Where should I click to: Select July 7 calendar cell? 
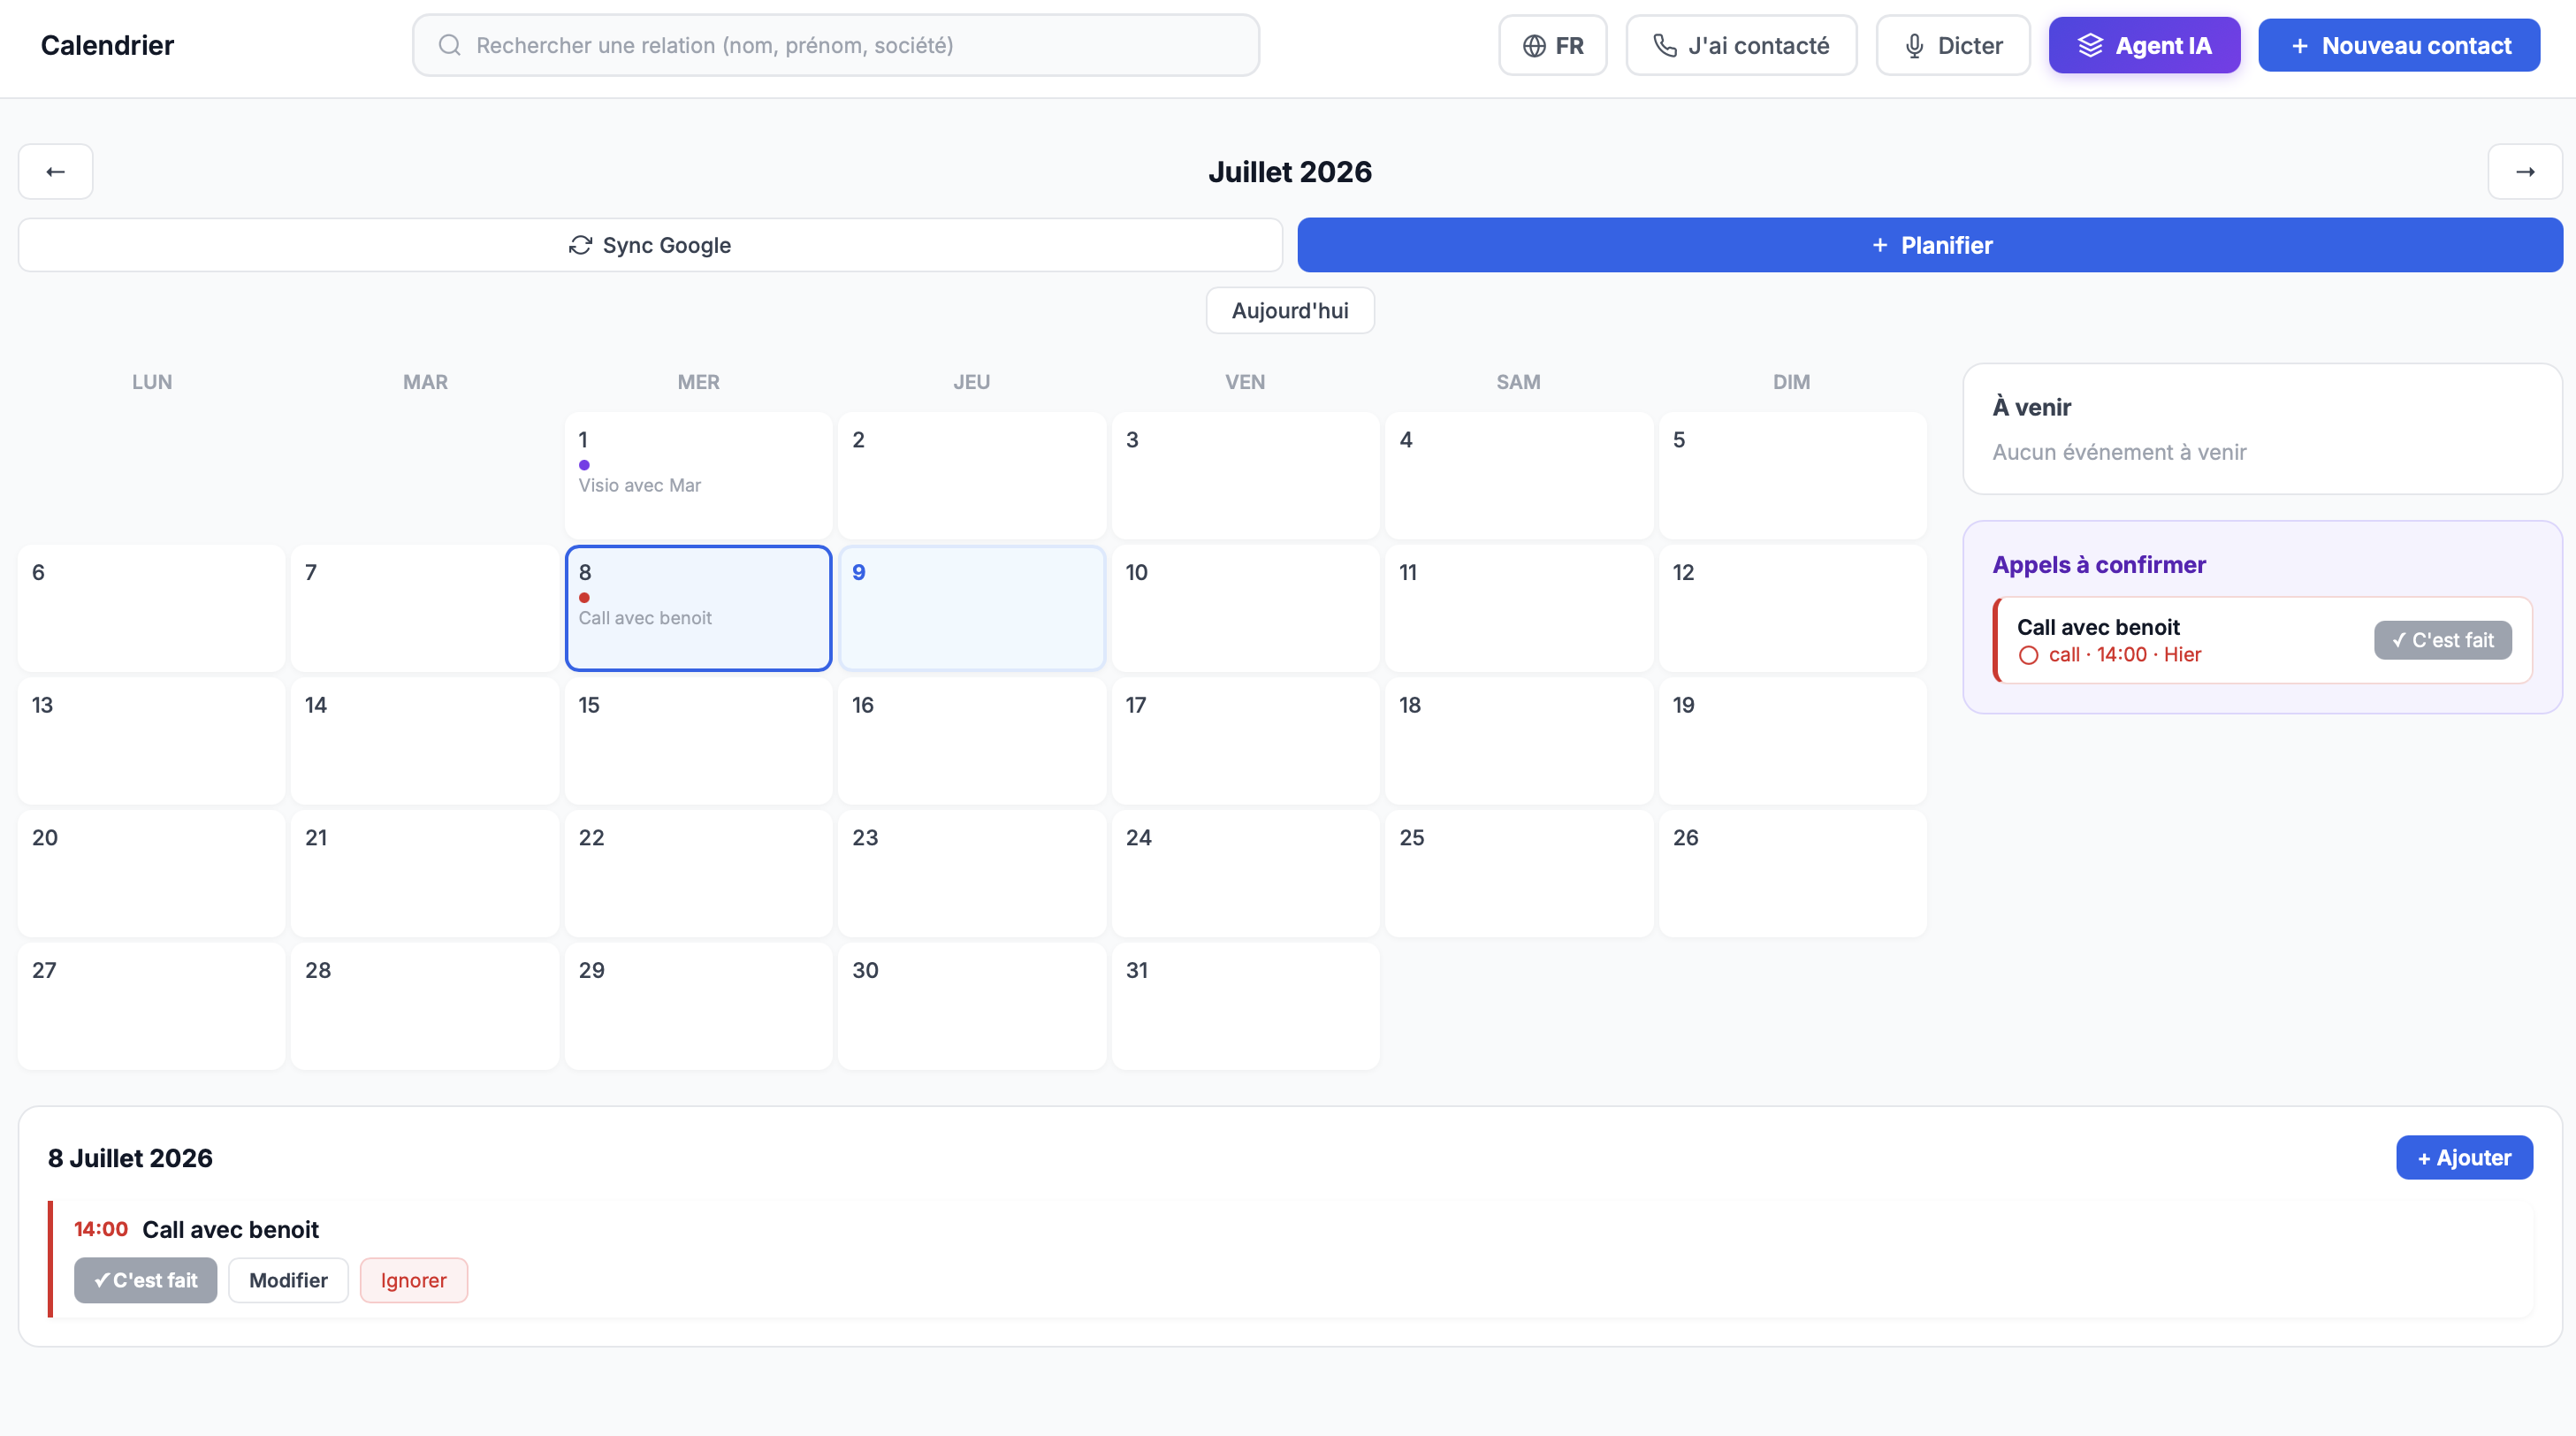coord(425,608)
